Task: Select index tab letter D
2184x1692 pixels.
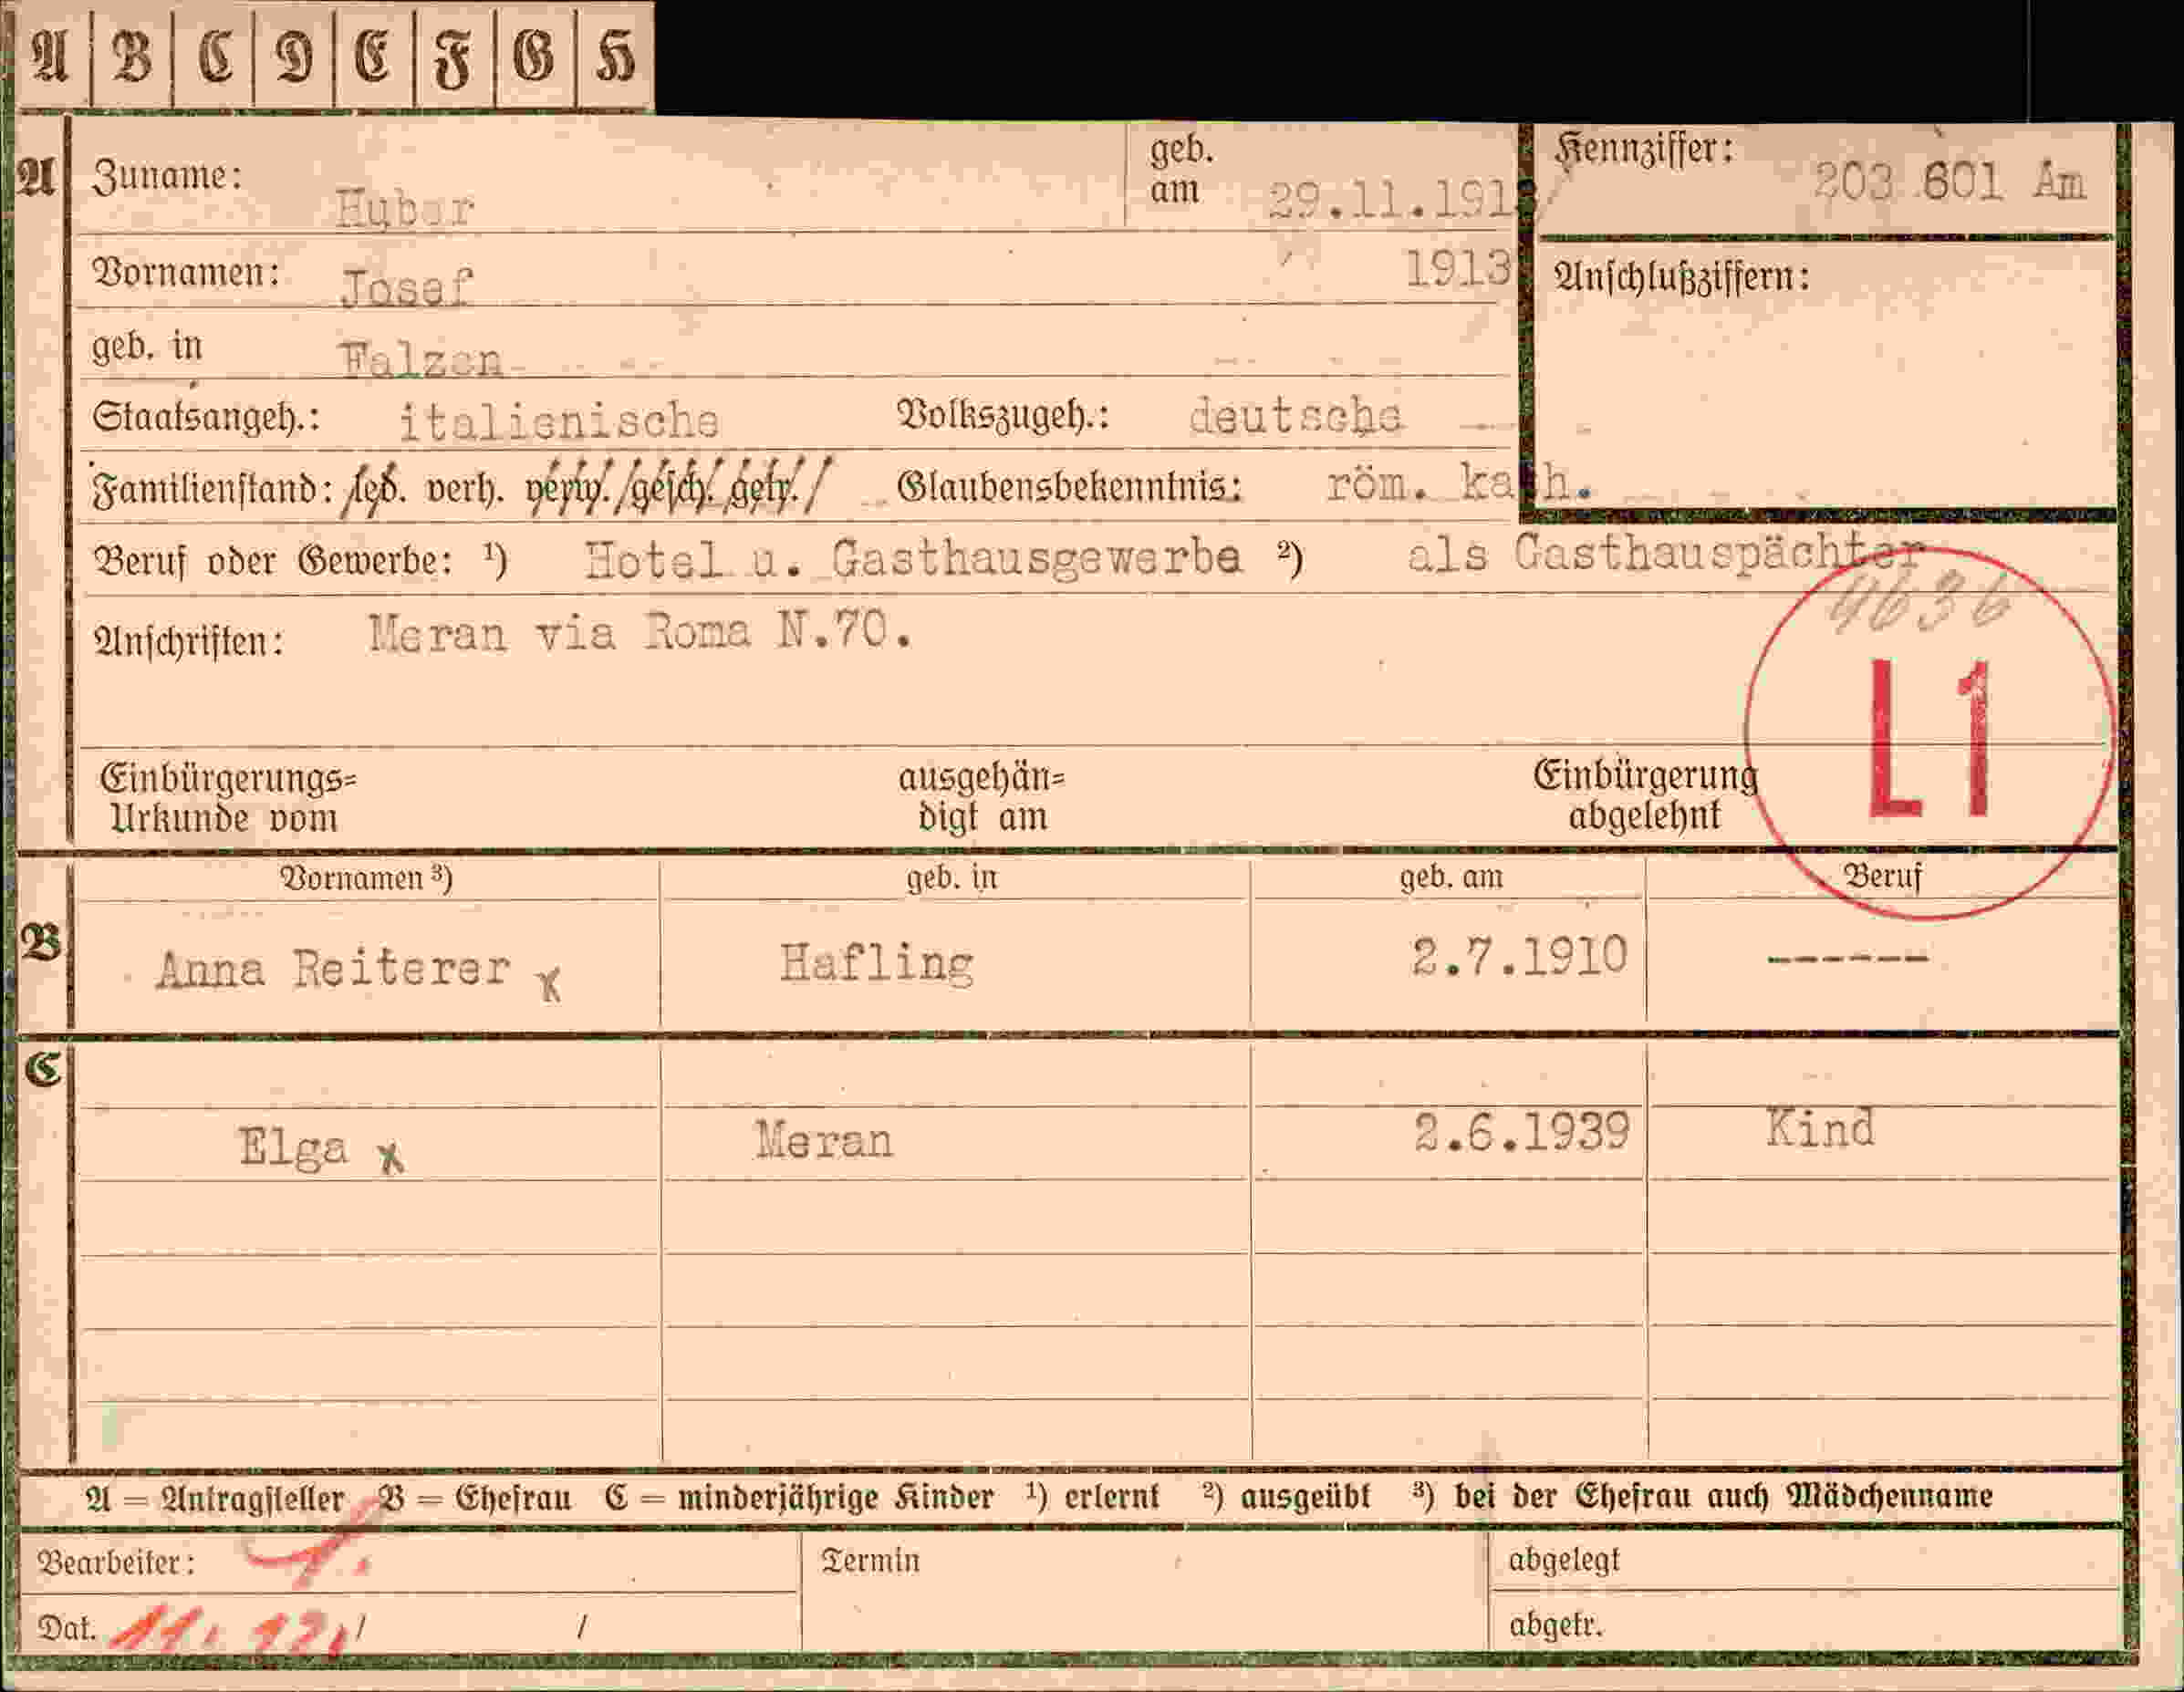Action: (294, 56)
